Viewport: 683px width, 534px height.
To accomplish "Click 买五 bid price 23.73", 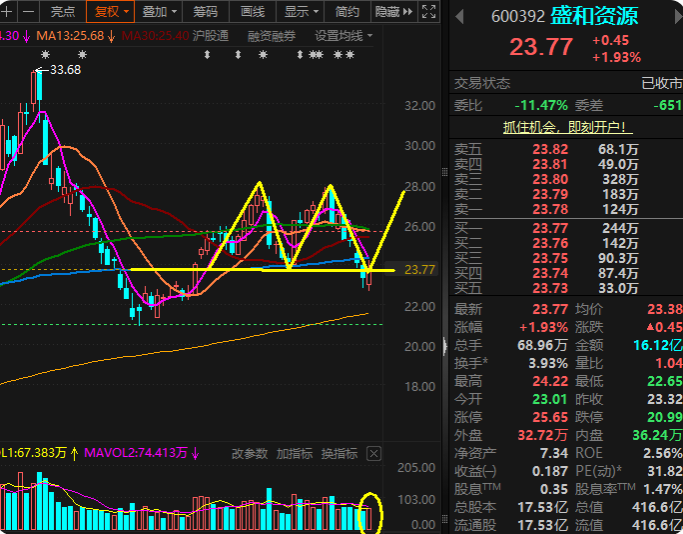I will [x=550, y=288].
